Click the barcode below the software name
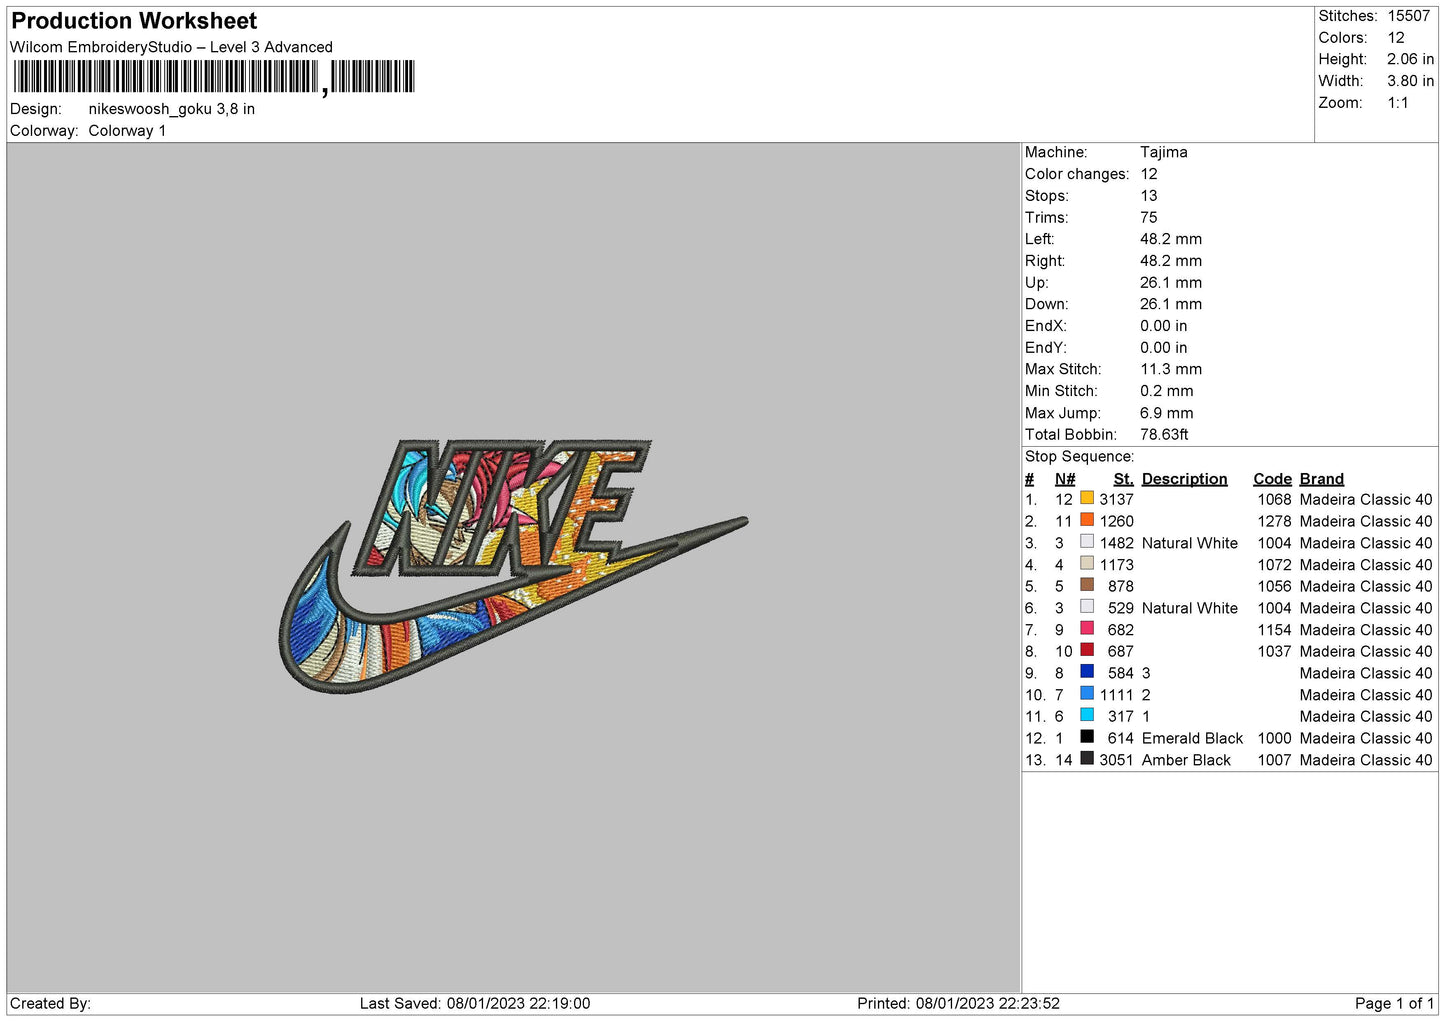 point(214,77)
